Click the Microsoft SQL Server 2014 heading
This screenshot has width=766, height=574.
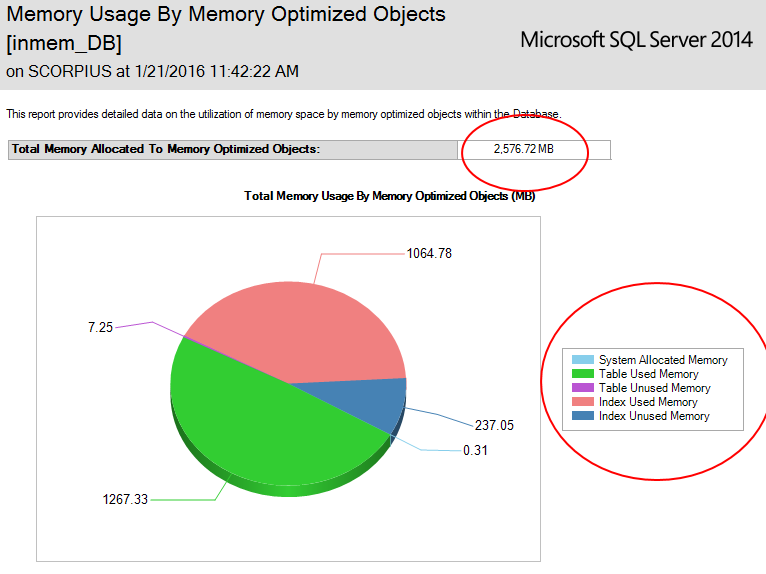point(636,41)
